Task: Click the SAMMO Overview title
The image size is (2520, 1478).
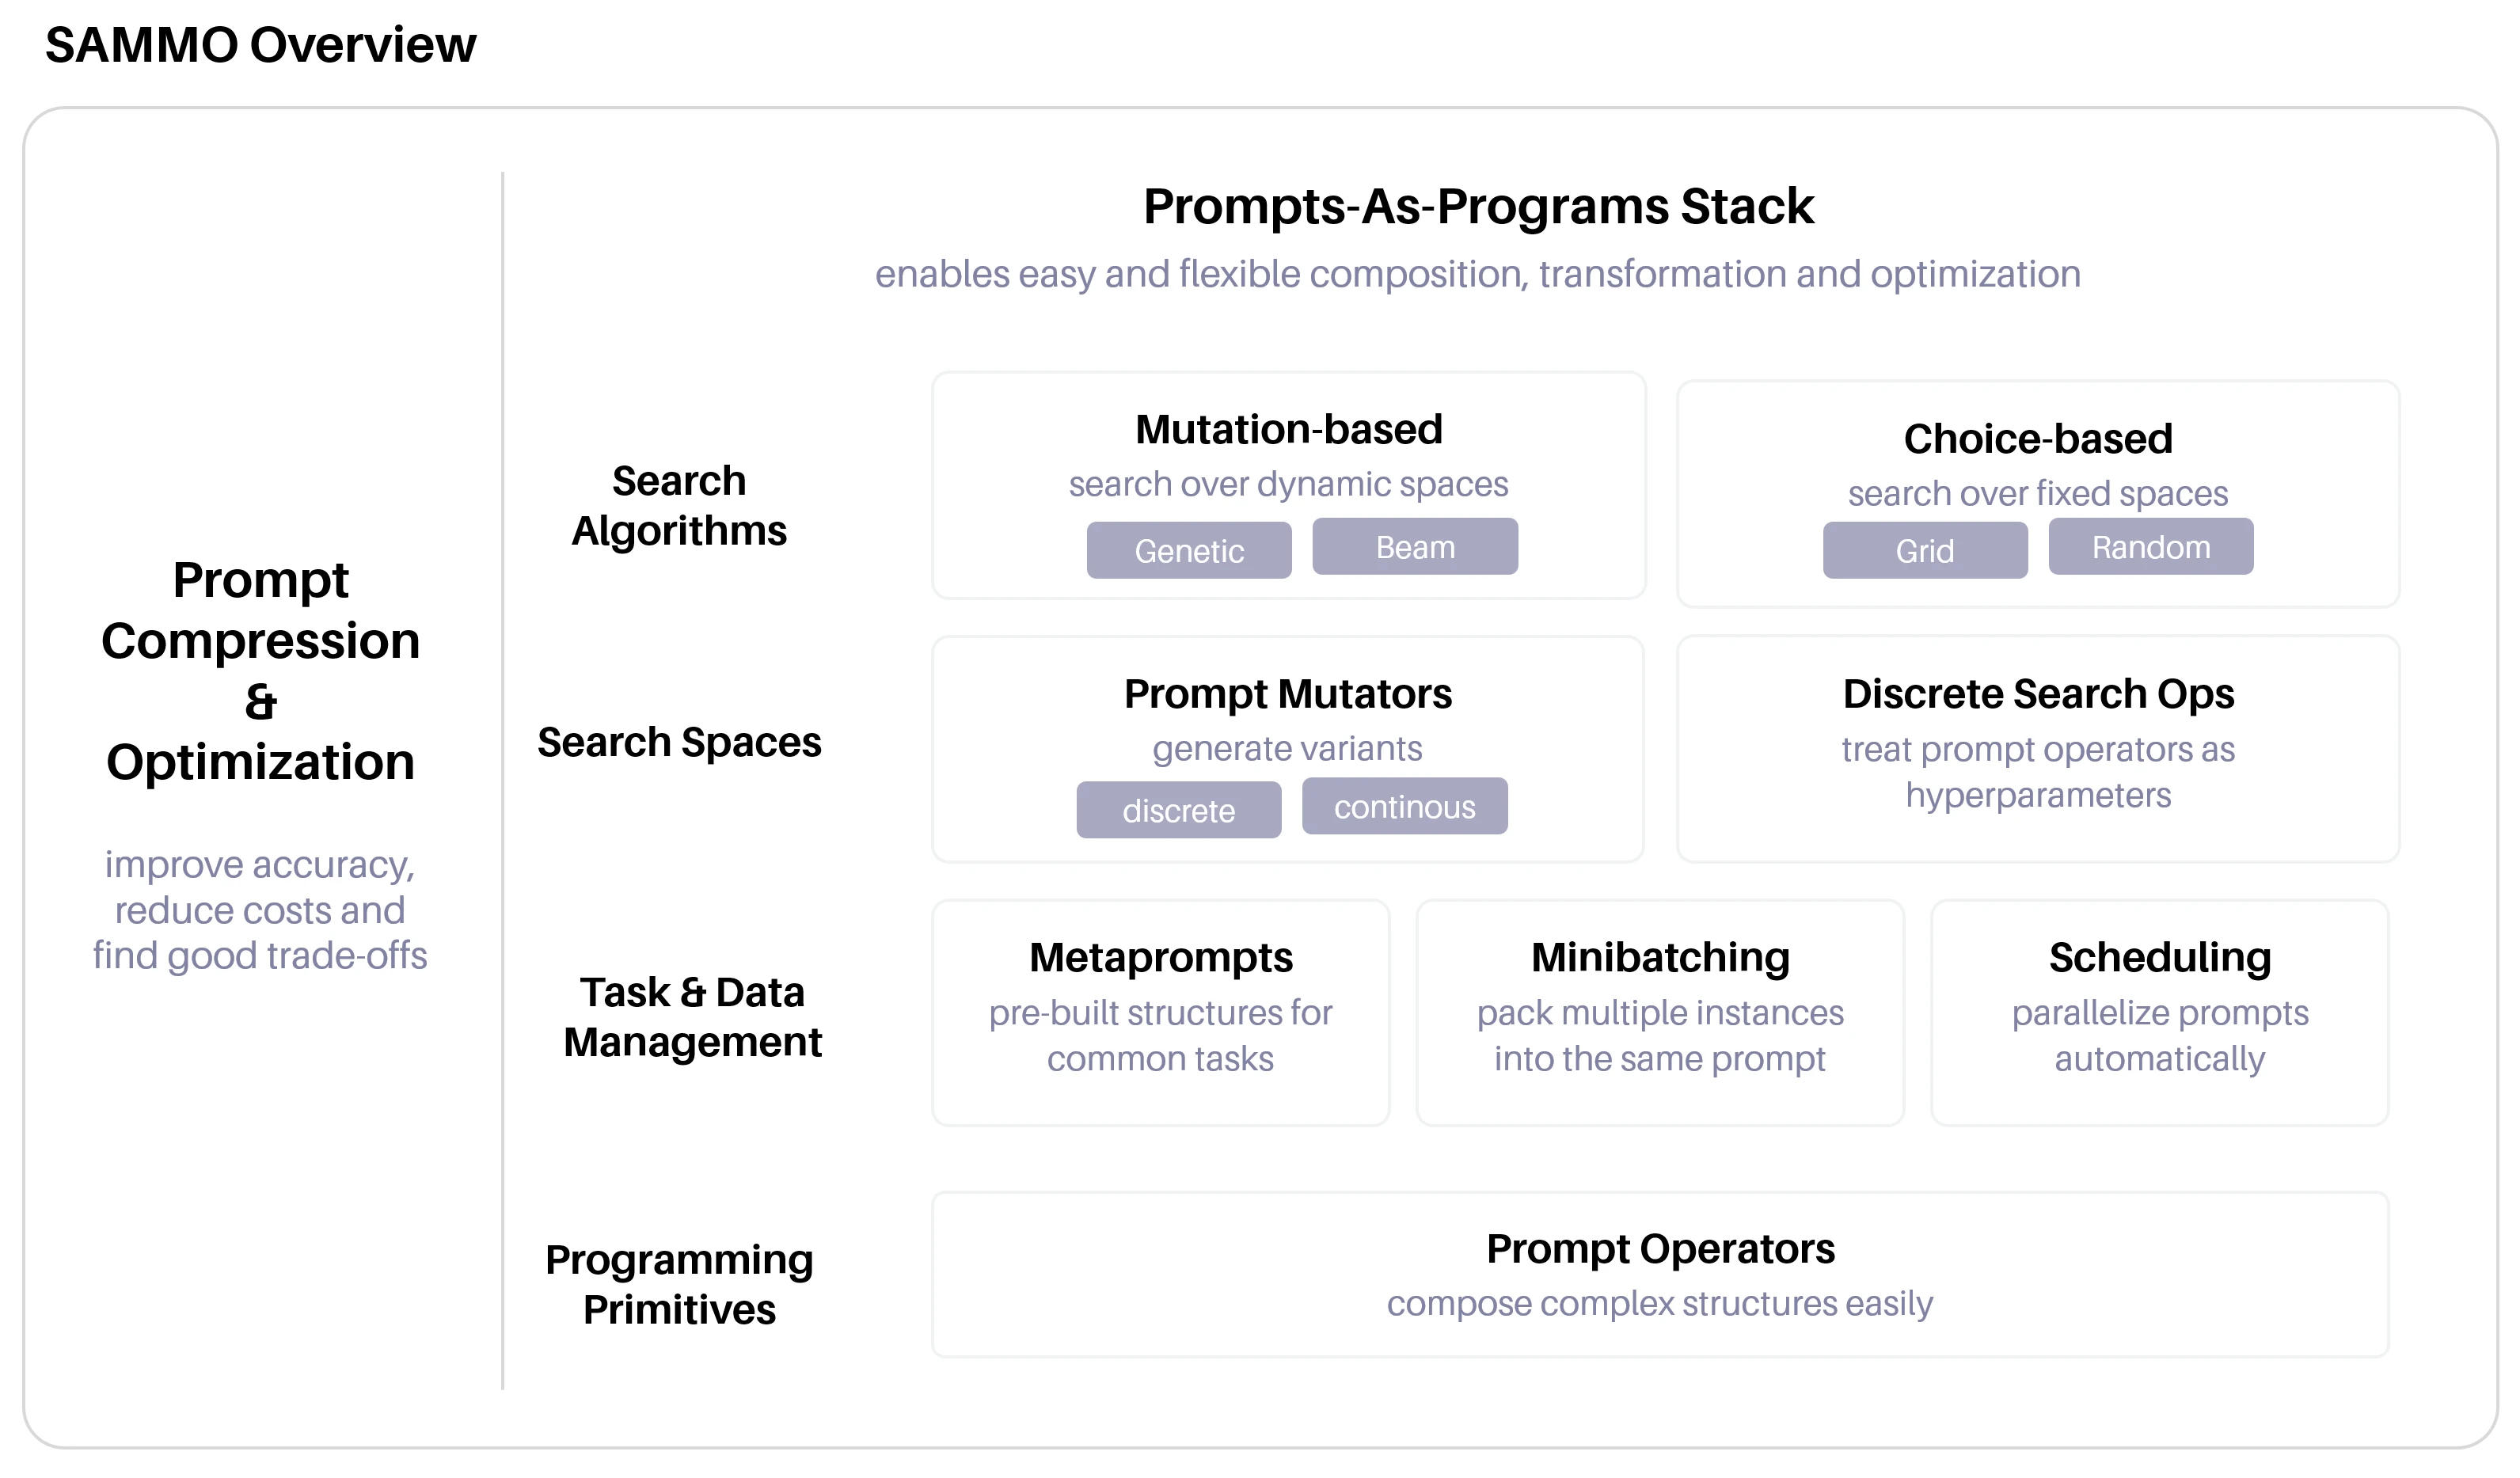Action: pyautogui.click(x=261, y=45)
